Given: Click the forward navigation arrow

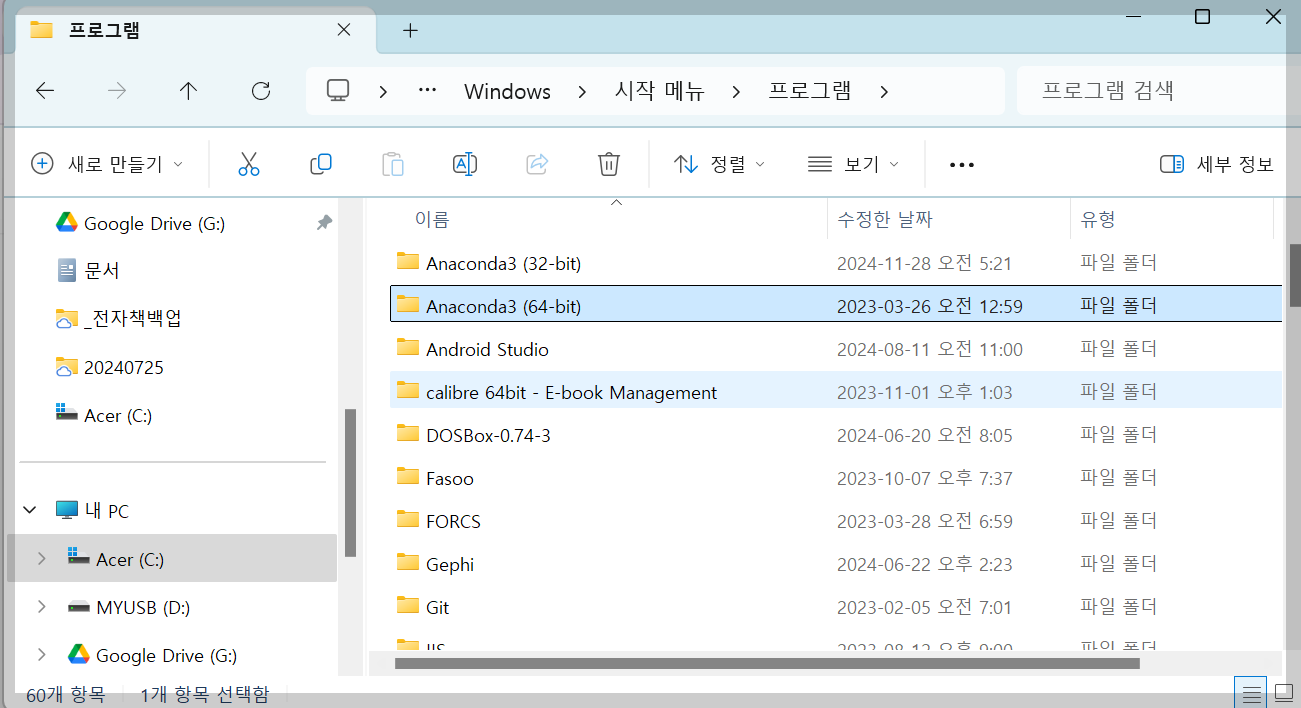Looking at the screenshot, I should [x=117, y=91].
